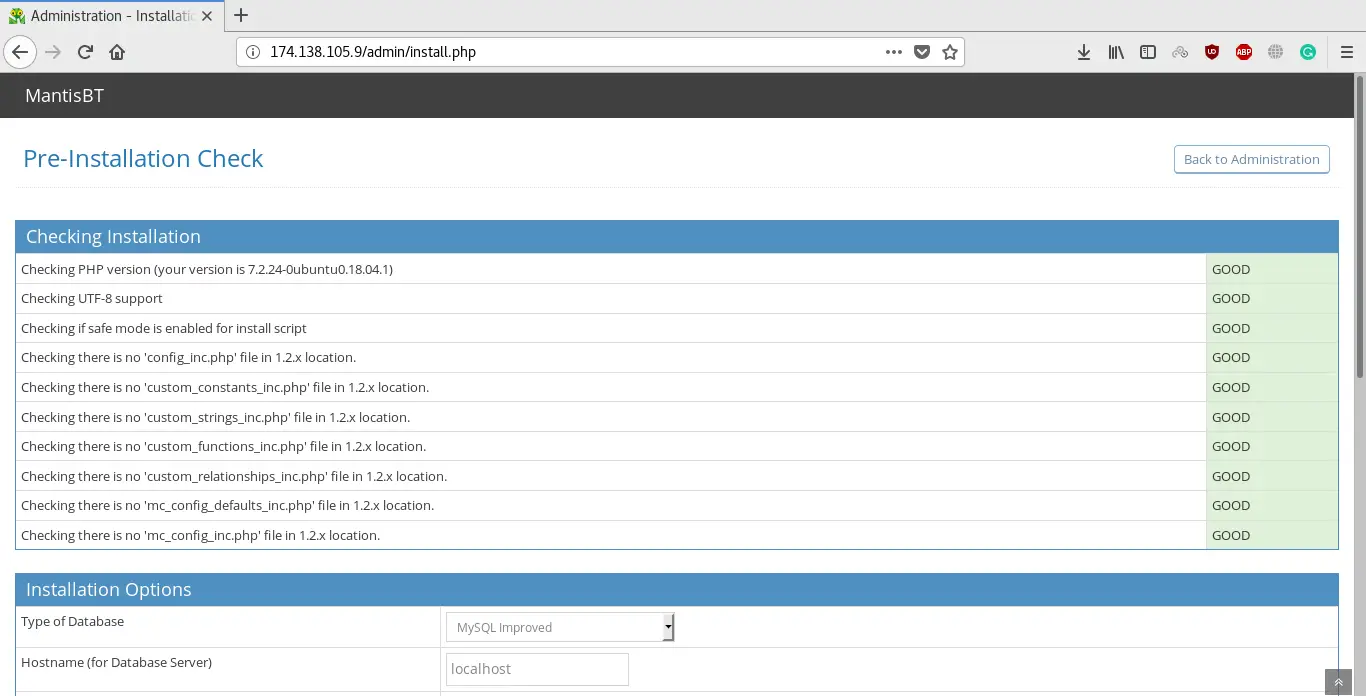Open the MantisBT home link

pyautogui.click(x=64, y=96)
